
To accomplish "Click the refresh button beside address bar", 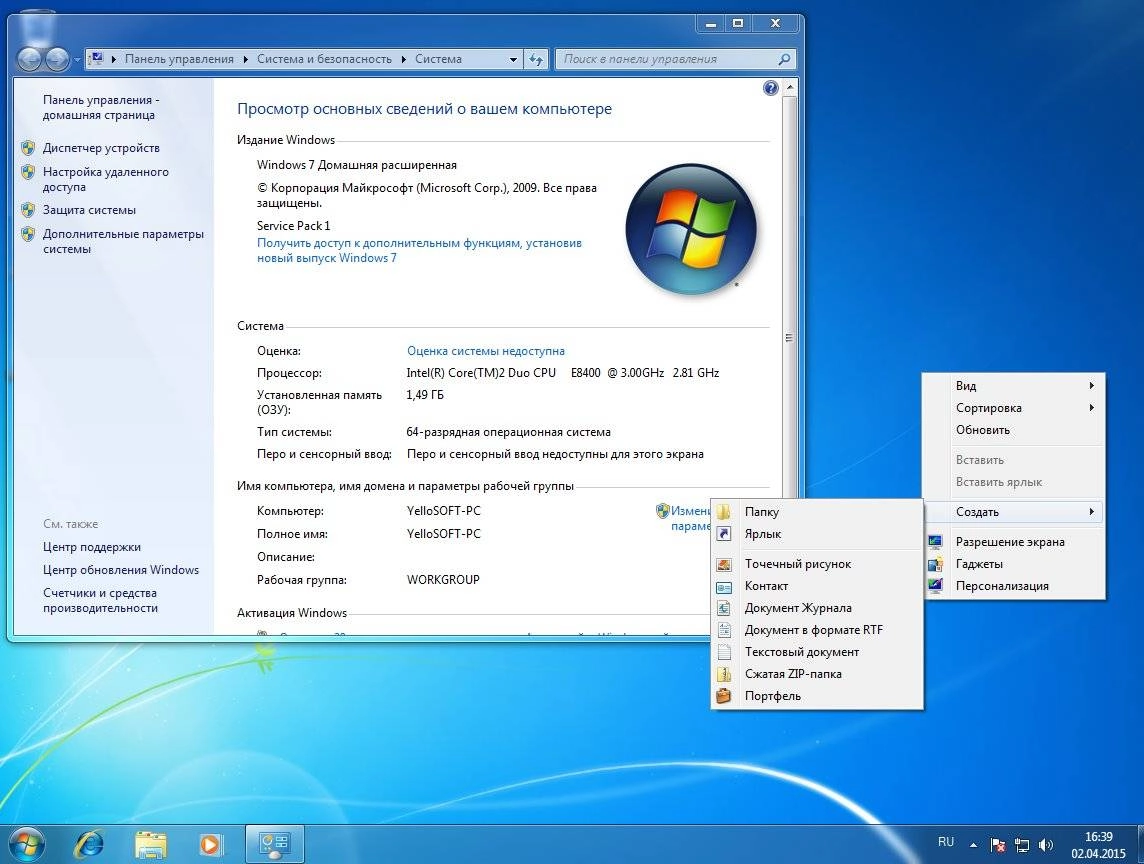I will (536, 59).
